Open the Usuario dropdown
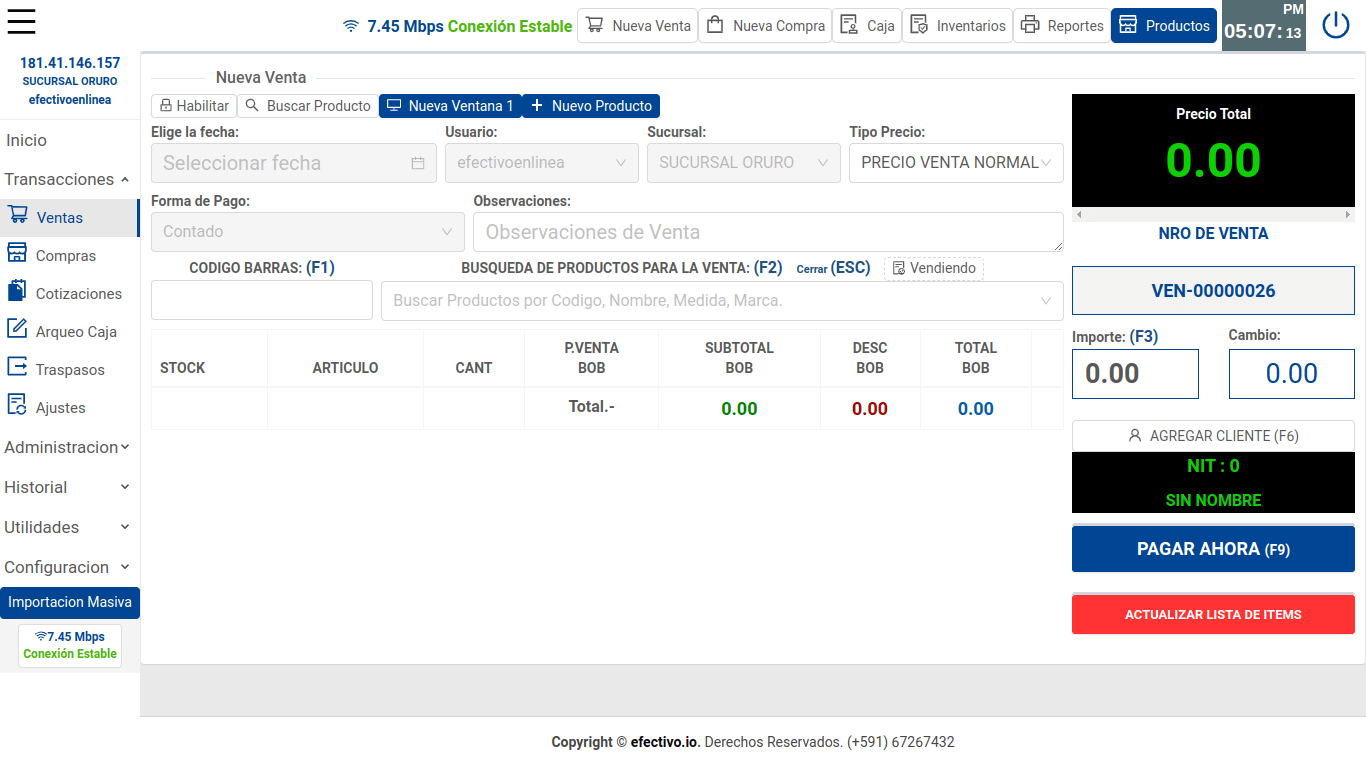The width and height of the screenshot is (1366, 768). coord(541,162)
